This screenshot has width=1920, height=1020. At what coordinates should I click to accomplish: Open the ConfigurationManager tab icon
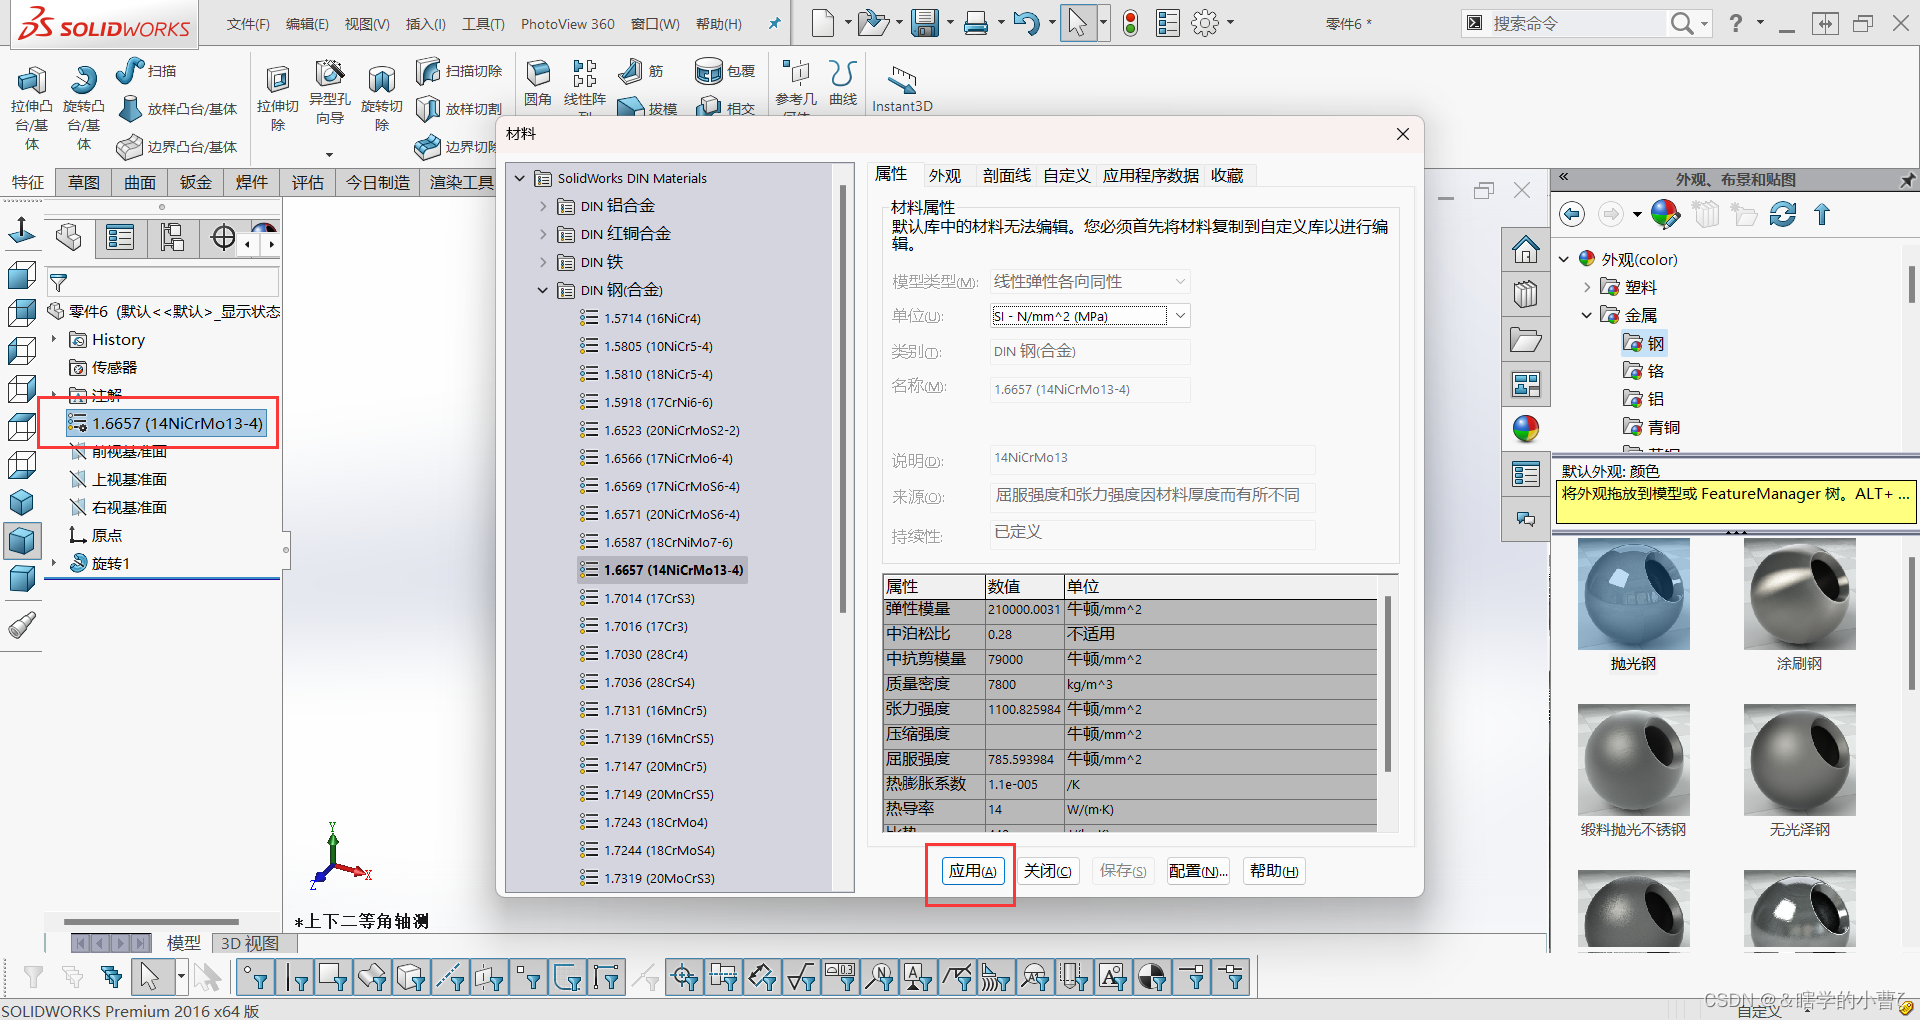[x=172, y=238]
